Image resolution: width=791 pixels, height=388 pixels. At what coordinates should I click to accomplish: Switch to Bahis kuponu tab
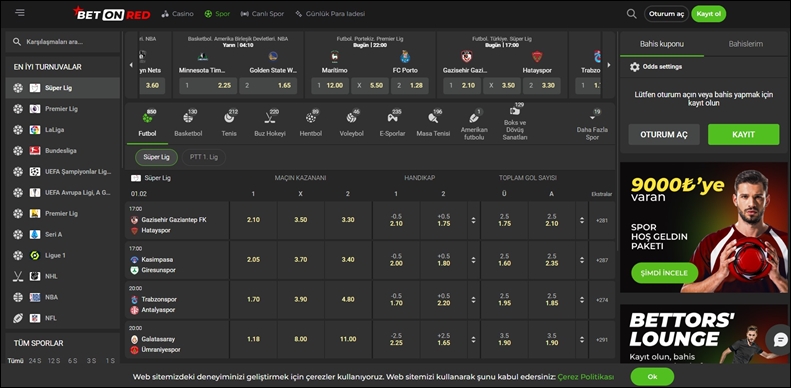pyautogui.click(x=662, y=44)
